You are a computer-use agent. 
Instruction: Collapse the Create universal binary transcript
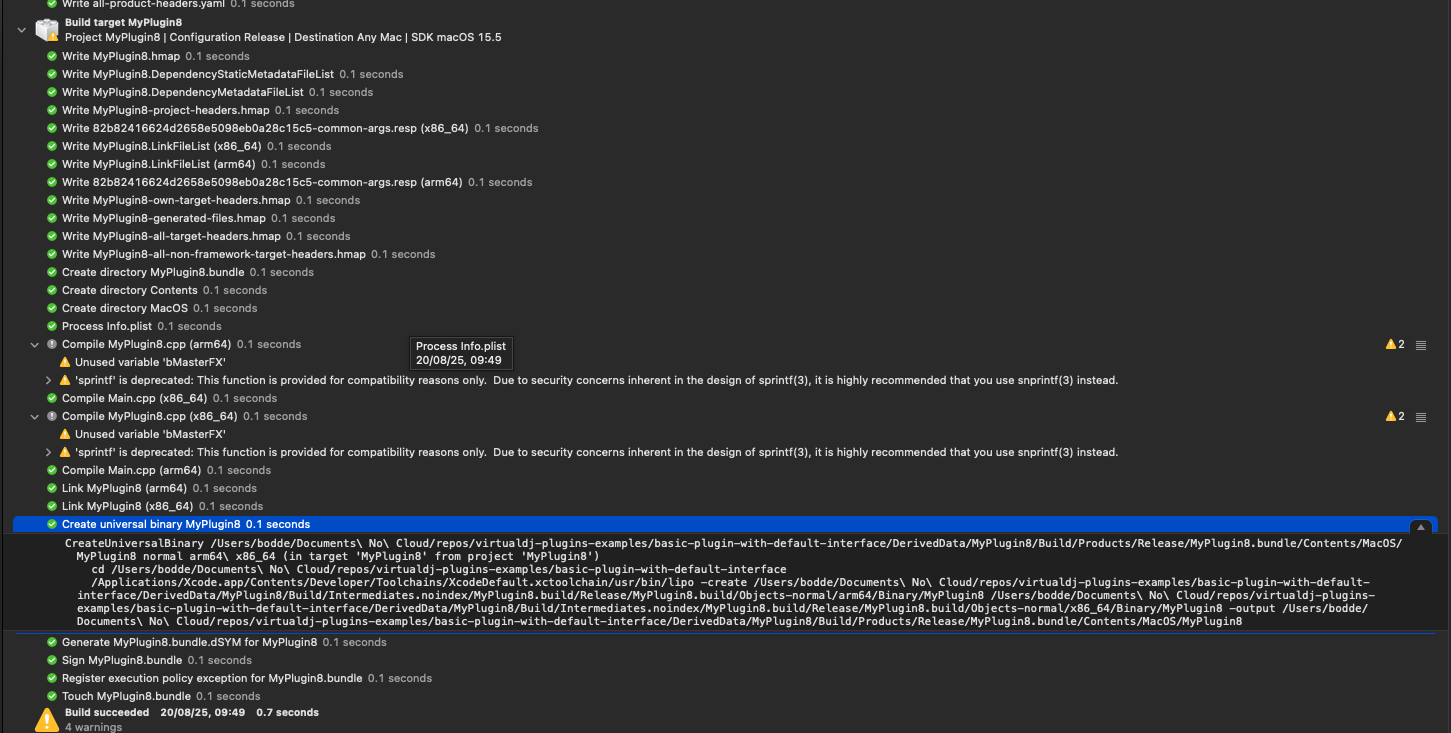pos(1420,527)
